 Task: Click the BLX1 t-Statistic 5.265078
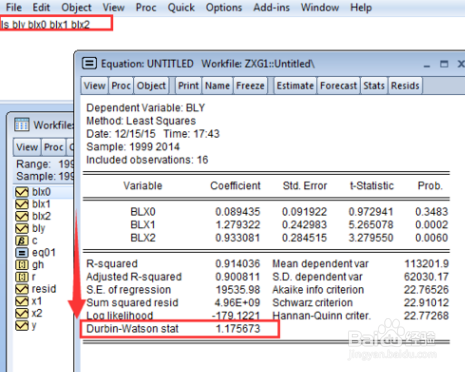(371, 225)
